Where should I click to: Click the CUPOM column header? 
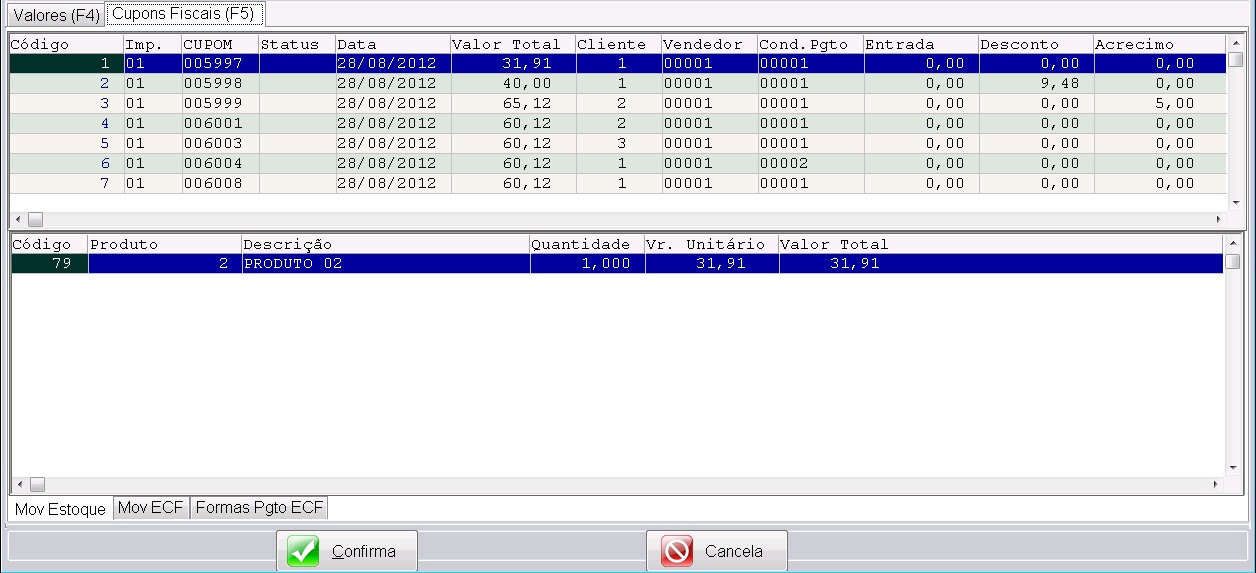[x=219, y=44]
